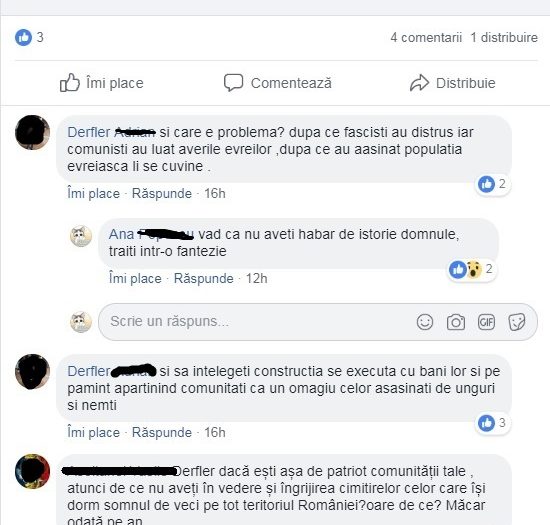Open Ana's cat avatar profile
550x525 pixels.
click(81, 236)
